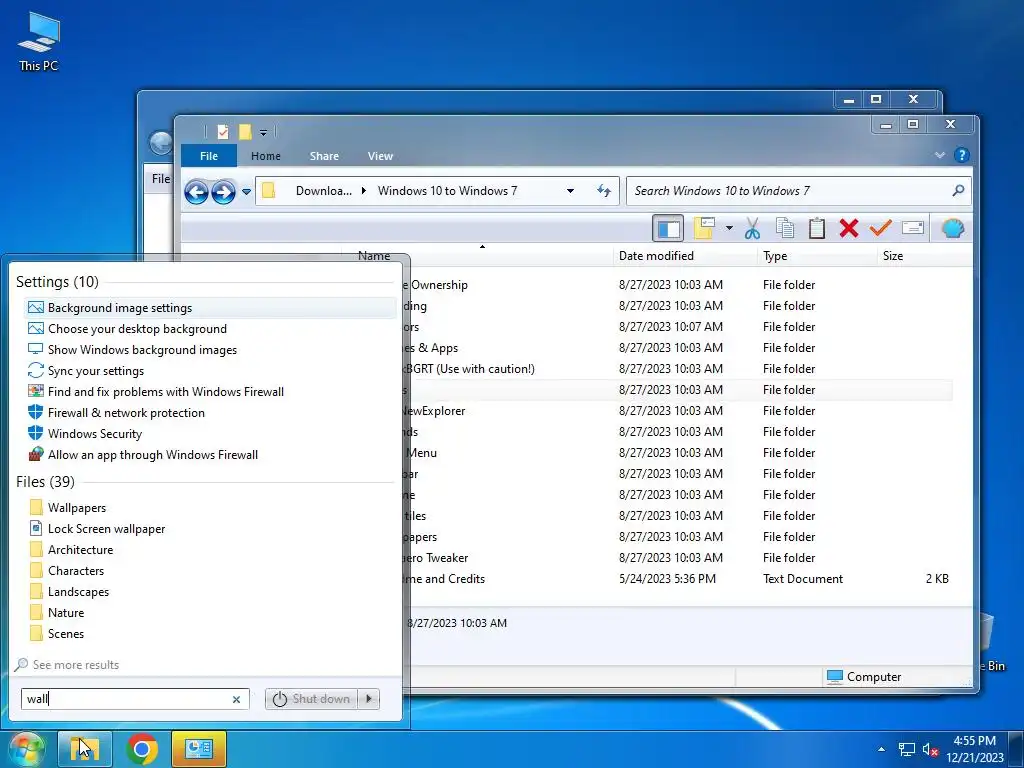Click the Paste clipboard icon
The width and height of the screenshot is (1024, 768).
coord(816,228)
